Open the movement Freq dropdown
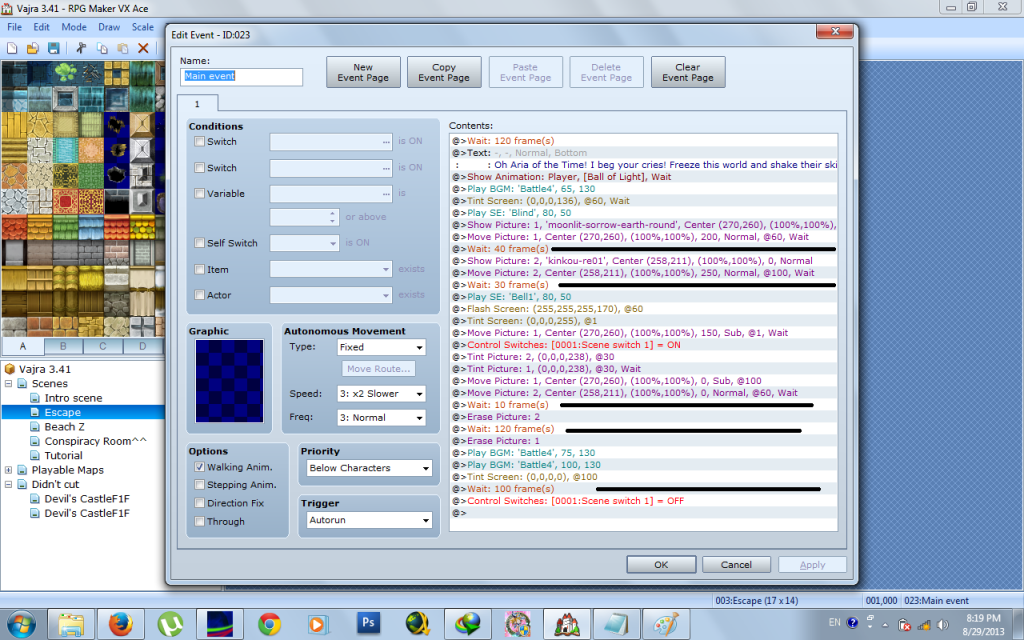The height and width of the screenshot is (640, 1024). [381, 417]
